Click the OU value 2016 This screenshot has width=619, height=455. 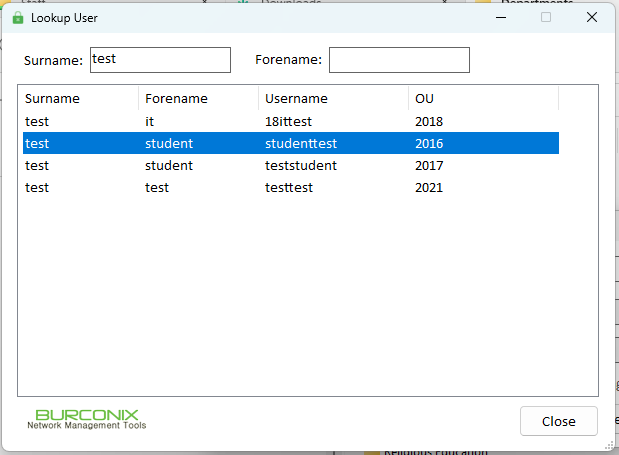click(429, 144)
